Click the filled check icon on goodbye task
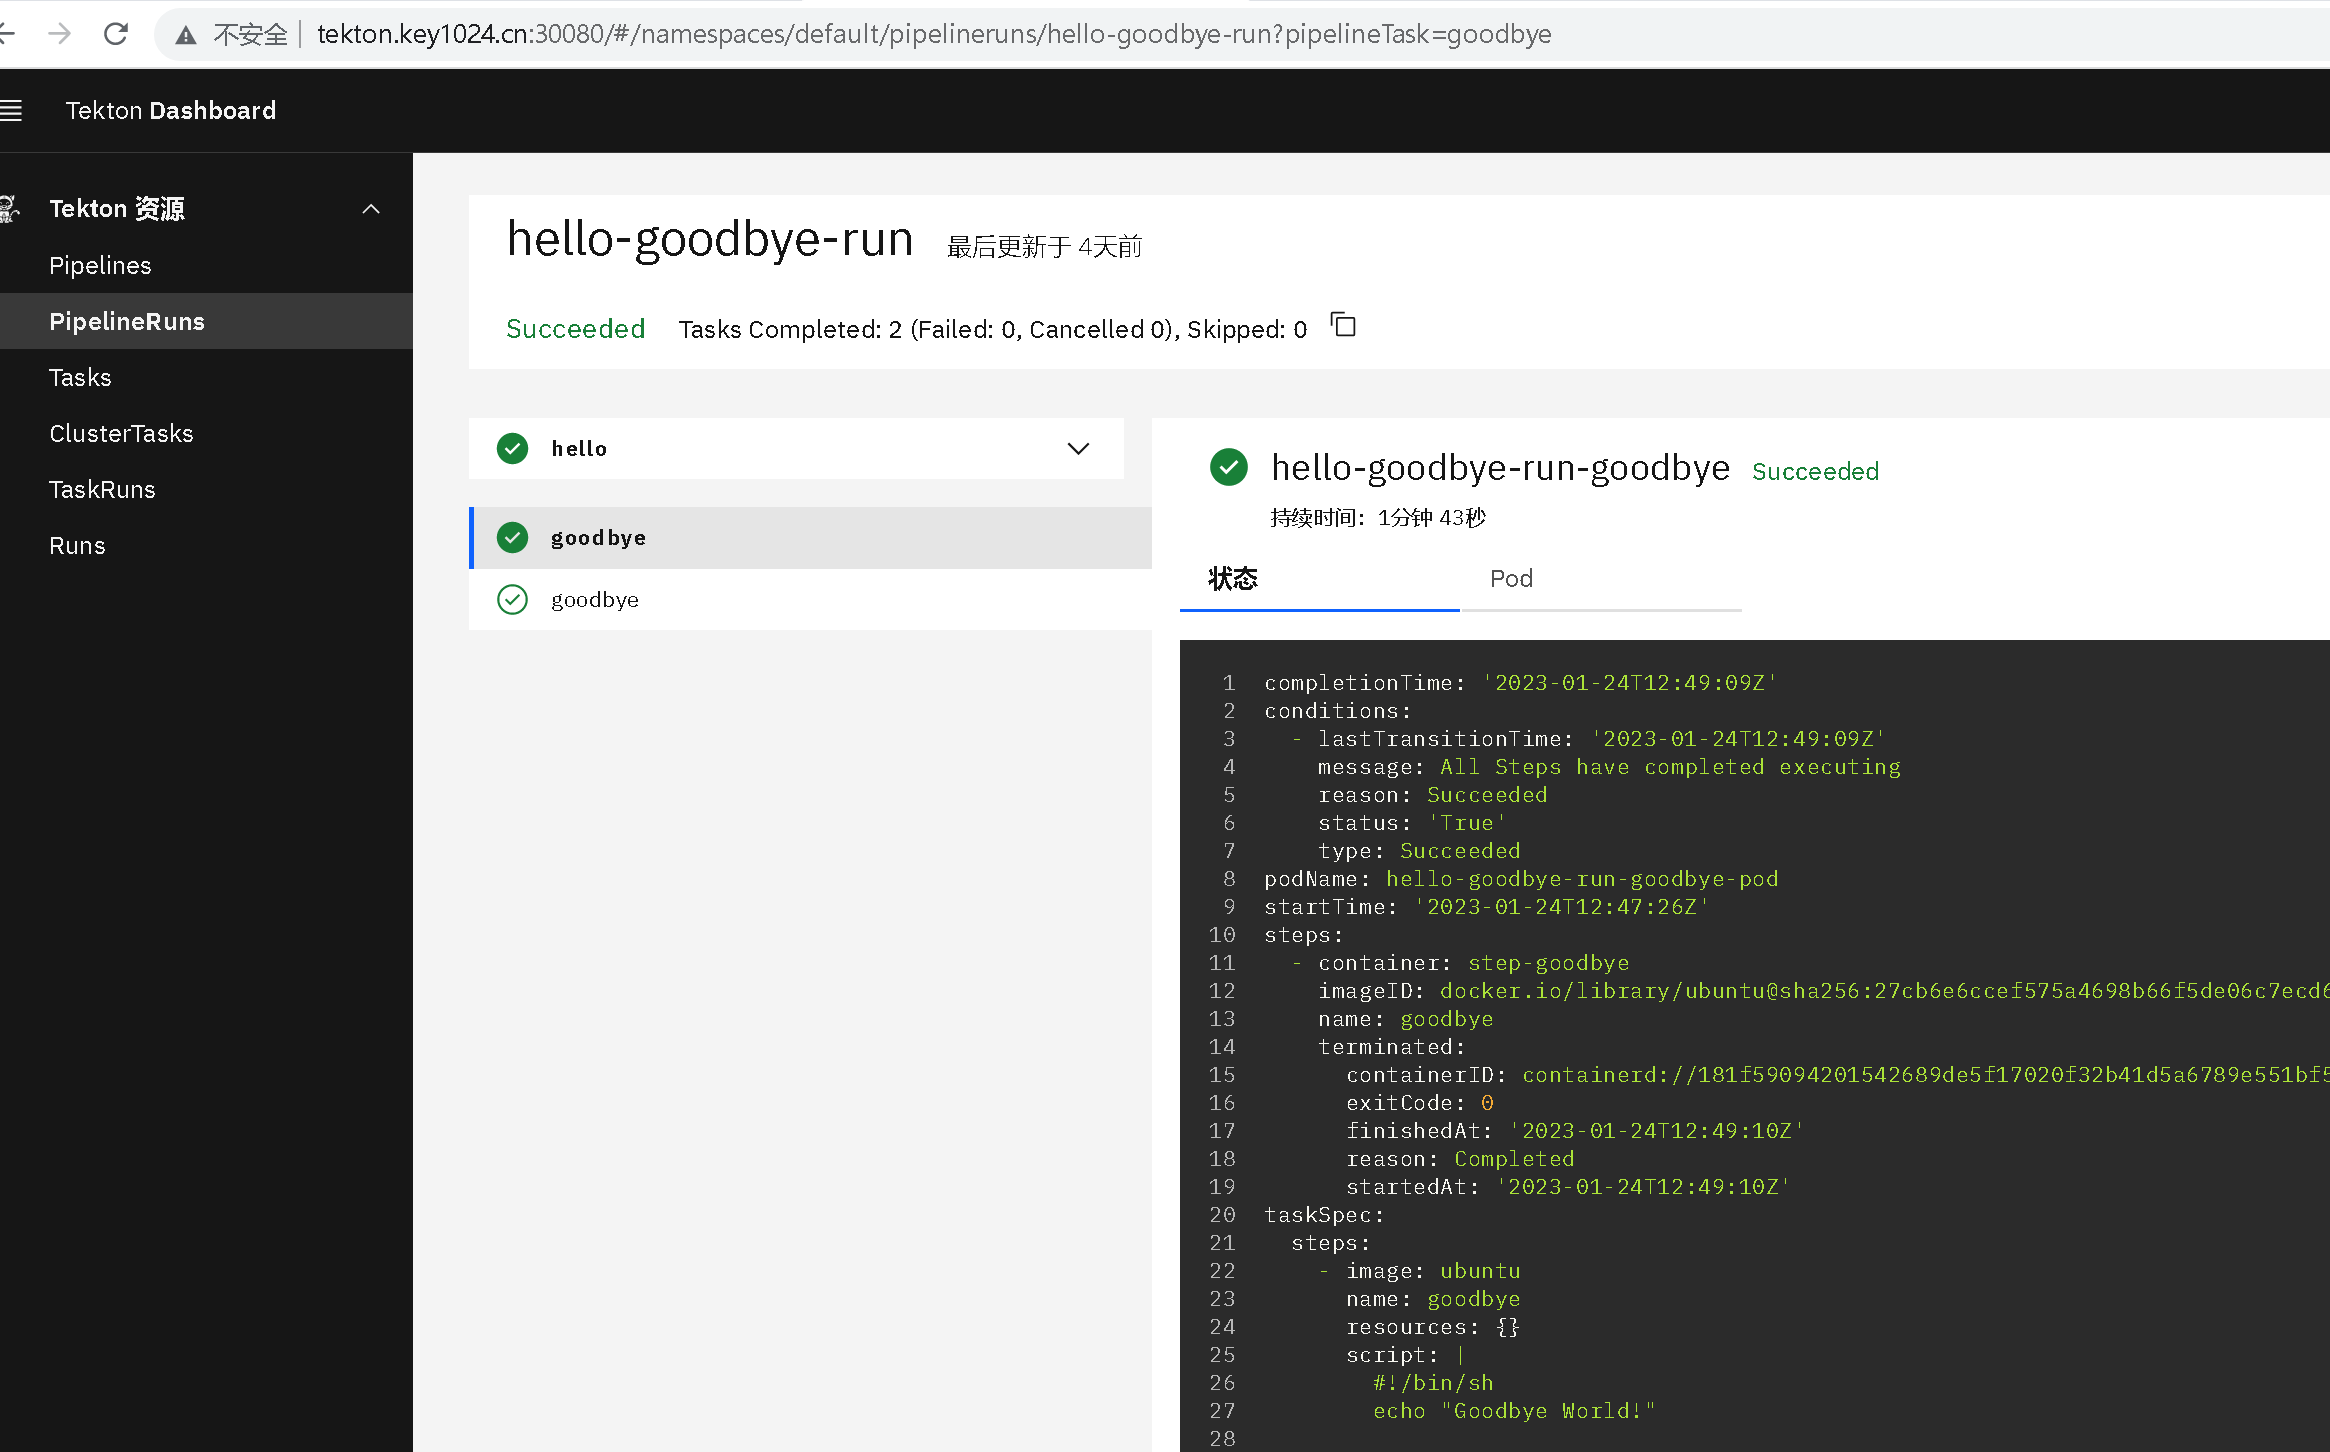 coord(513,538)
